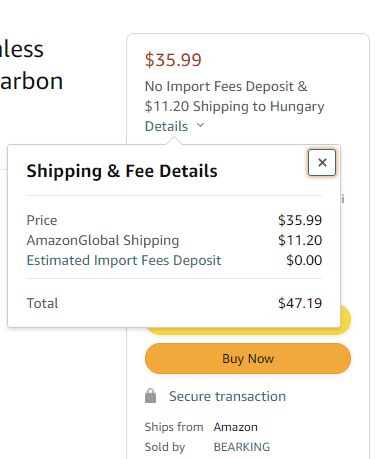383x459 pixels.
Task: Click the $0.00 import fees amount
Action: (x=304, y=260)
